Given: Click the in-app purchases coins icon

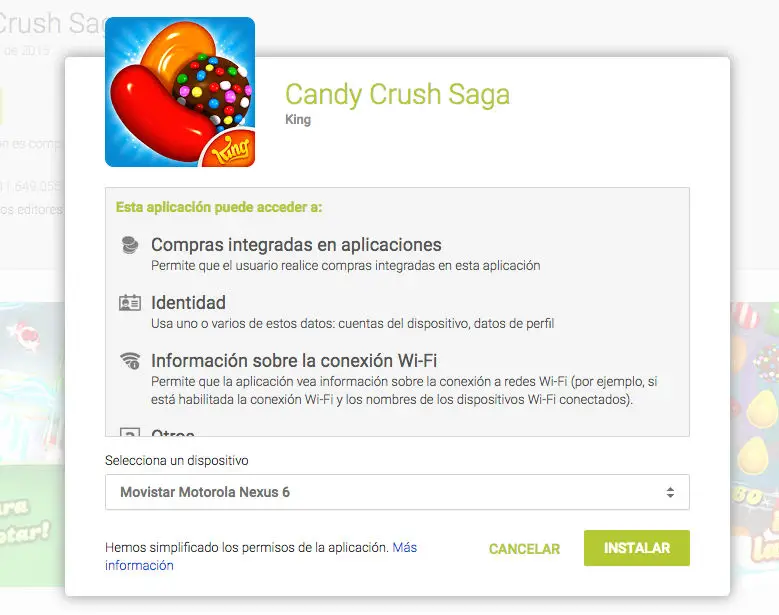Looking at the screenshot, I should (130, 245).
